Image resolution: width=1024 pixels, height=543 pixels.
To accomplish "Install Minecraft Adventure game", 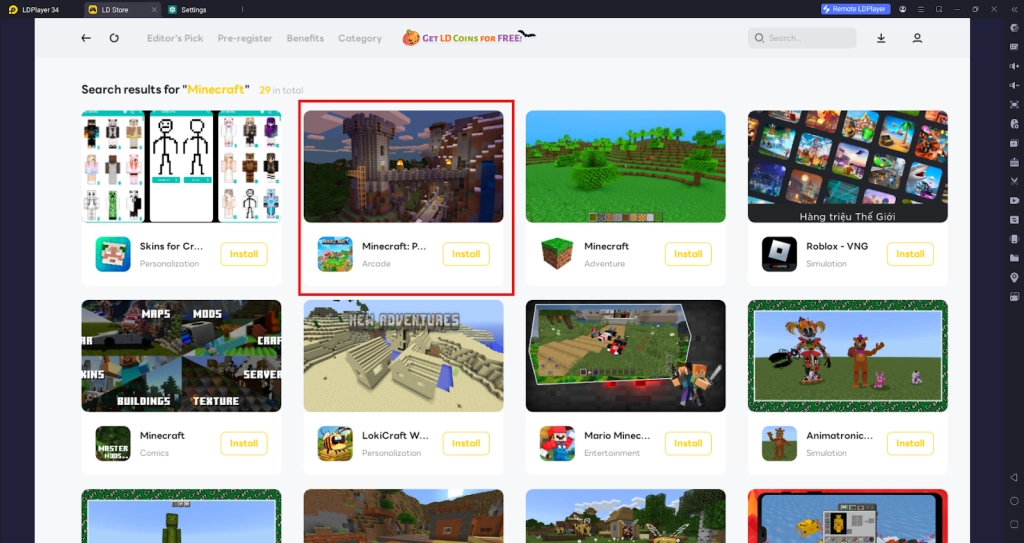I will point(688,254).
